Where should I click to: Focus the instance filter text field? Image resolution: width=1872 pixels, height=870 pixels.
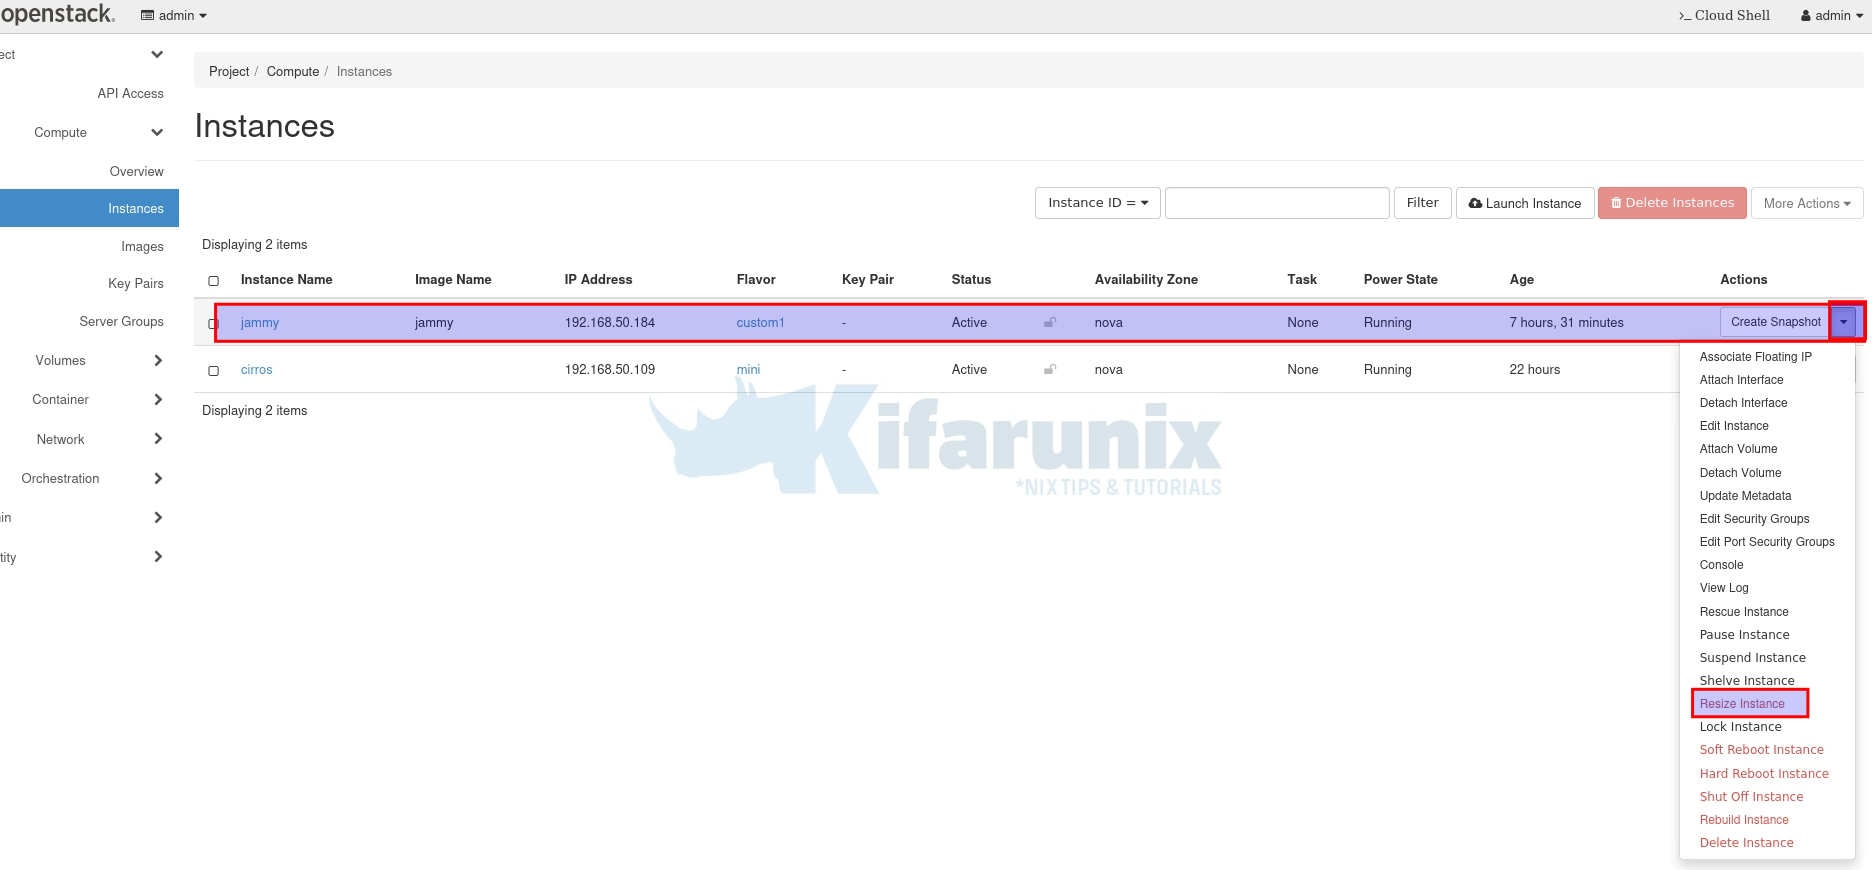[x=1277, y=203]
